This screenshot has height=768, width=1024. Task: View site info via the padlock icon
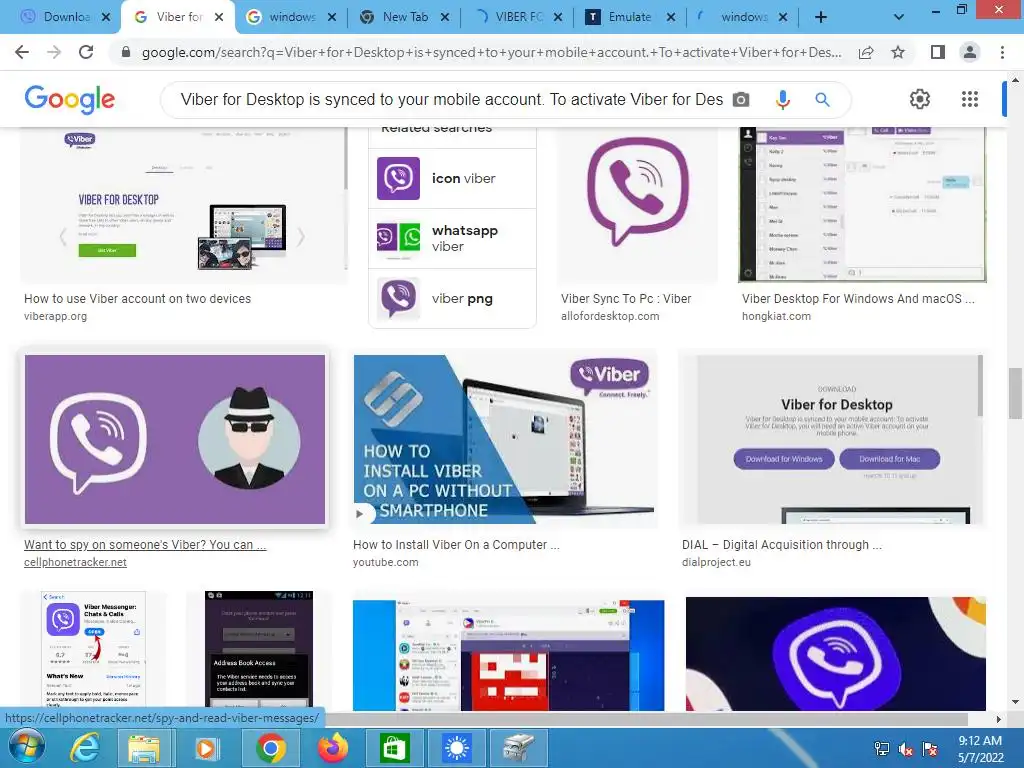coord(127,52)
